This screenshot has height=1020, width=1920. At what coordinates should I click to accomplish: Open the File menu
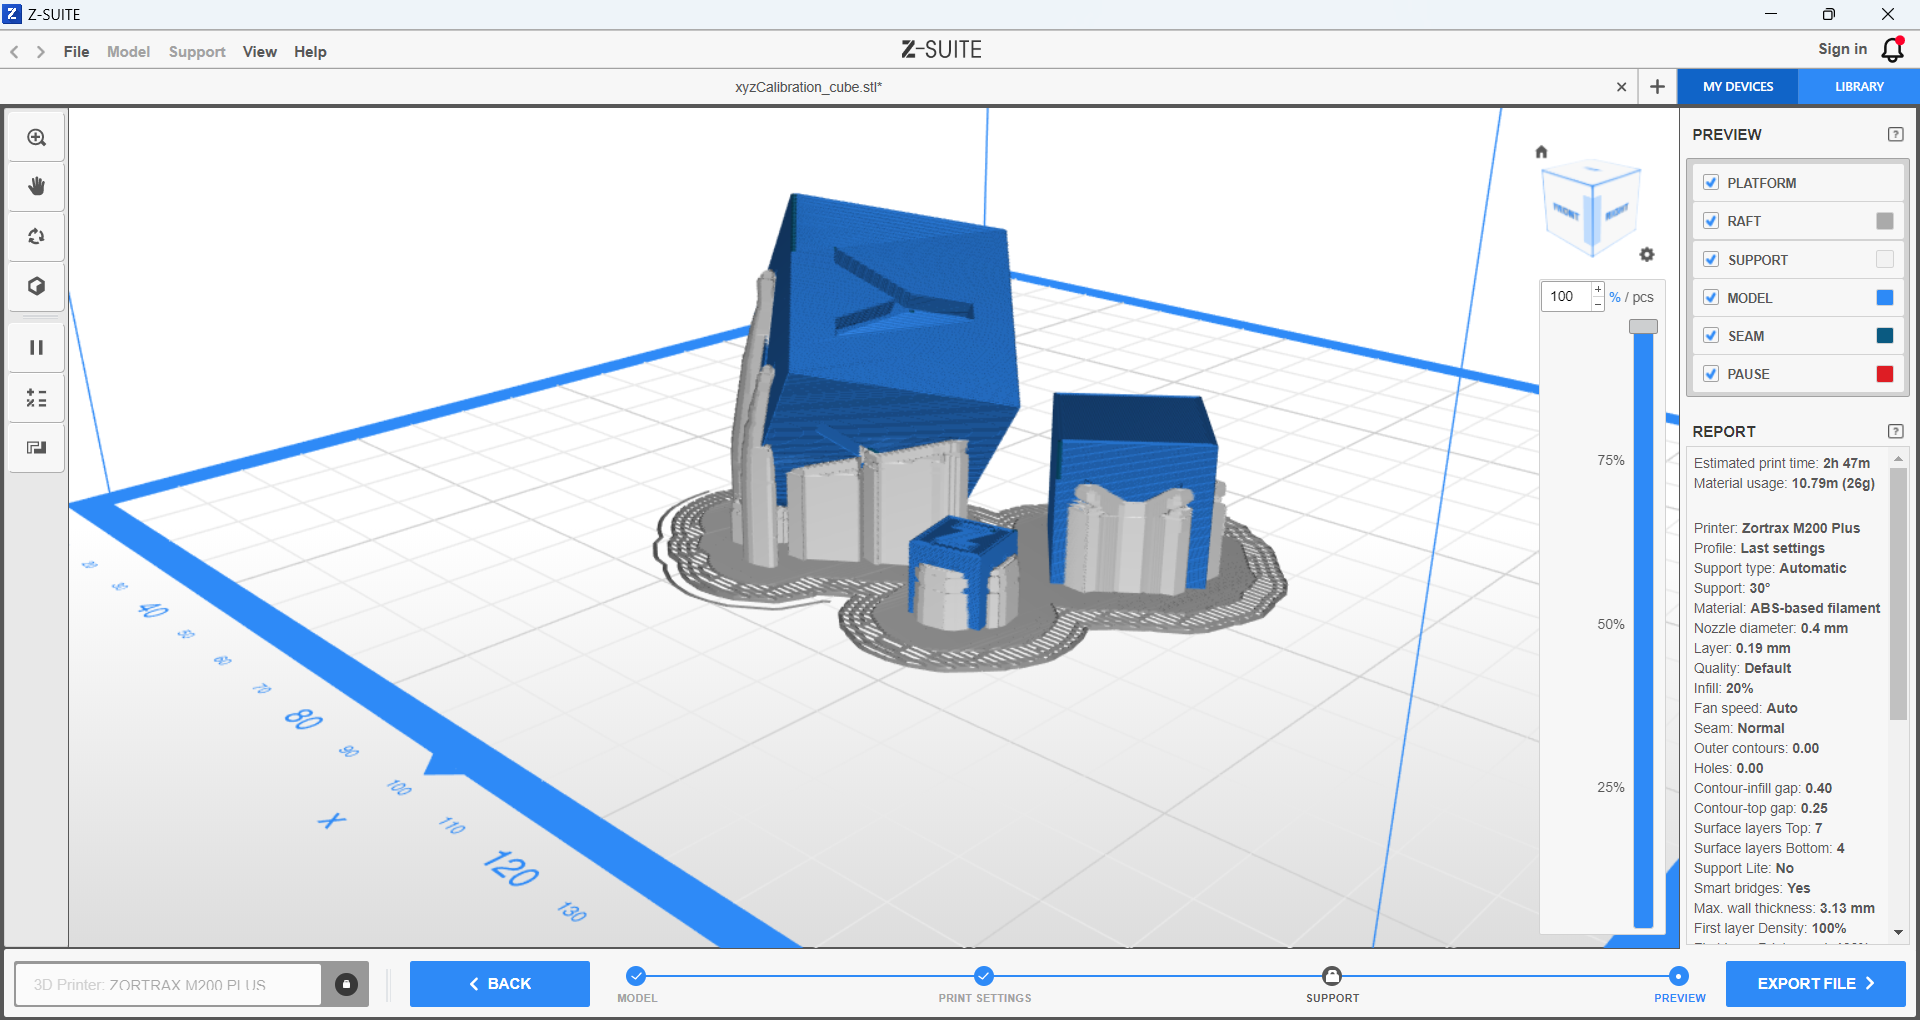(x=76, y=52)
